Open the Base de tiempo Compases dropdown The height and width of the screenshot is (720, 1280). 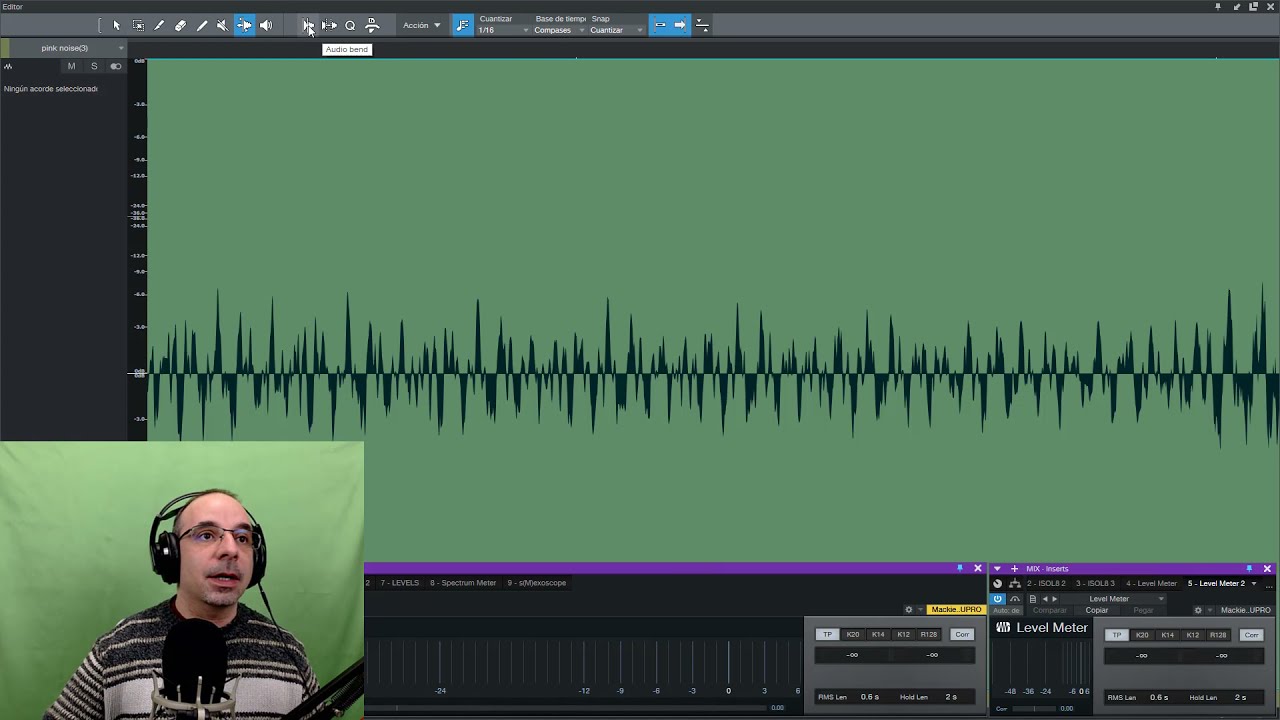[559, 30]
